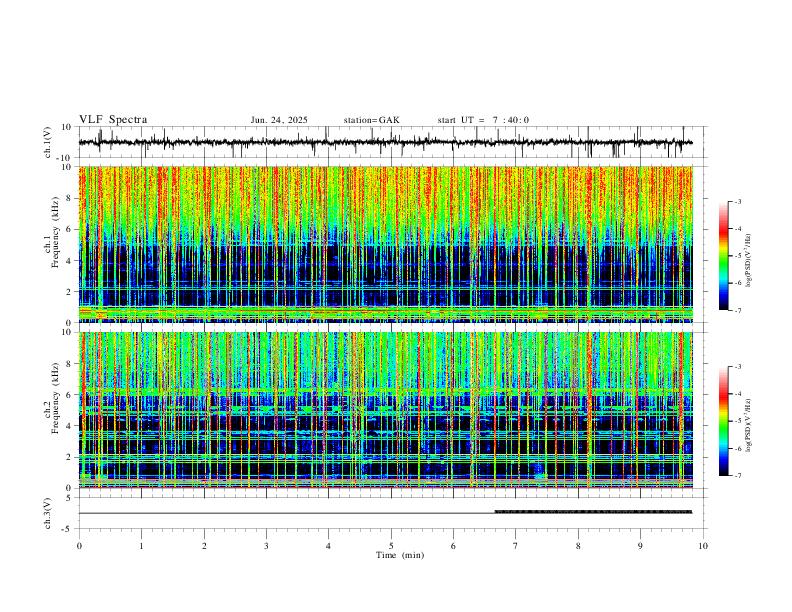The width and height of the screenshot is (792, 612).
Task: Click the ch.1 color scale bar
Action: click(724, 256)
